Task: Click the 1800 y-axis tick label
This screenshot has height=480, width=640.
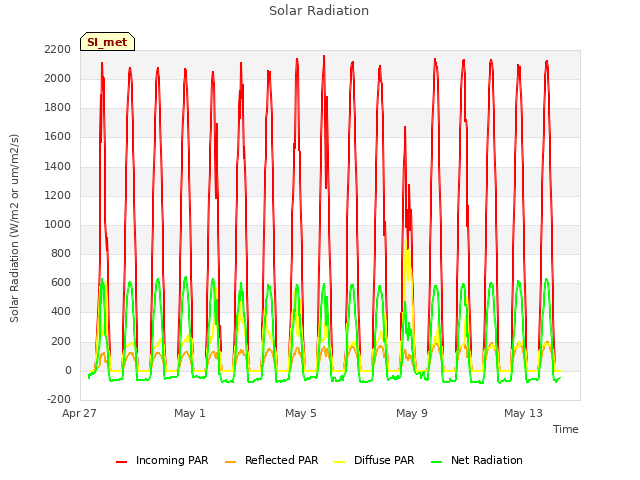Action: (x=58, y=108)
